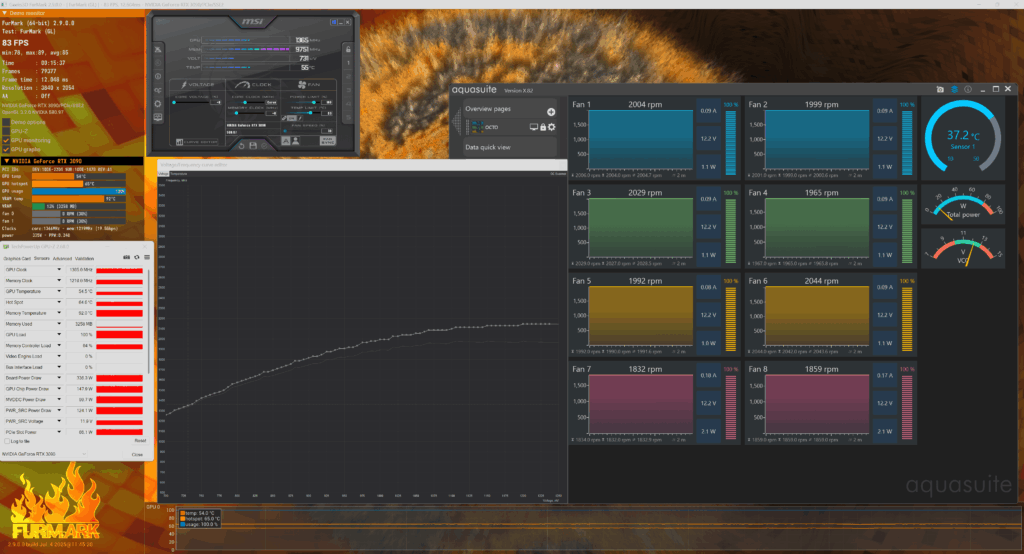Open Memory Clock sensor dropdown in GPU-Z
The image size is (1024, 554).
coord(59,281)
